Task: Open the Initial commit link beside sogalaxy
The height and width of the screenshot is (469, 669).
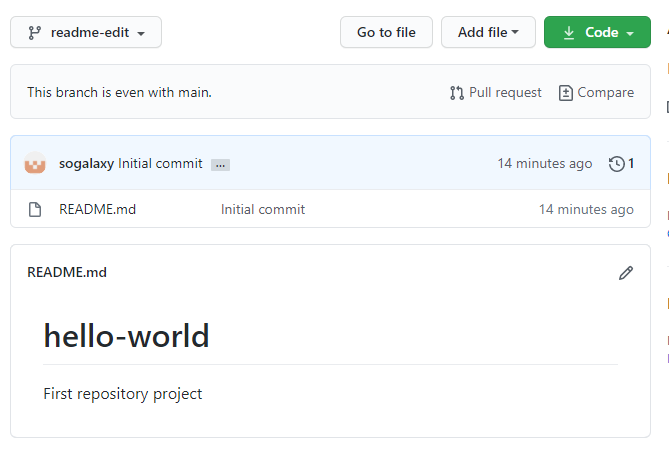Action: coord(160,163)
